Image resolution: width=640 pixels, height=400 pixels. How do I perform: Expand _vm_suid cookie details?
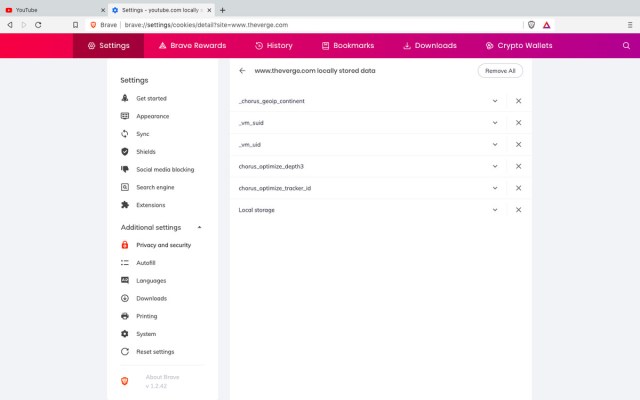(495, 122)
